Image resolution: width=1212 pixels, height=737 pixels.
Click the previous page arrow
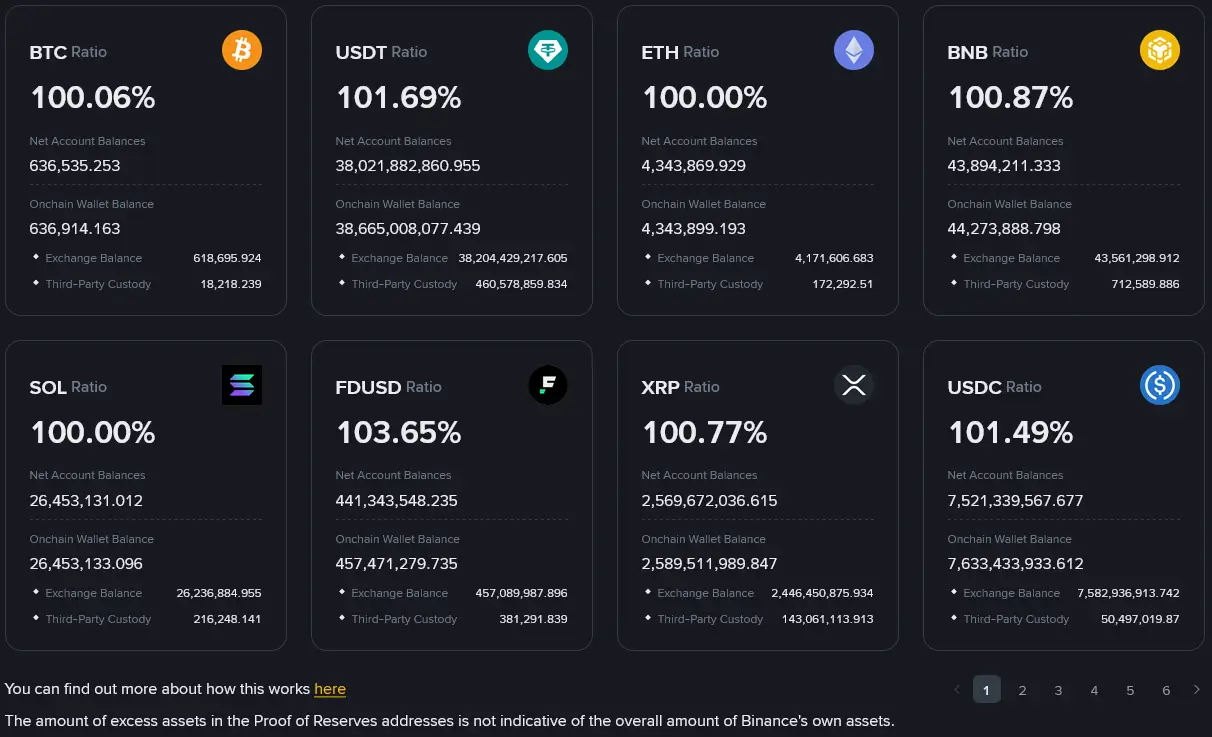(x=957, y=690)
